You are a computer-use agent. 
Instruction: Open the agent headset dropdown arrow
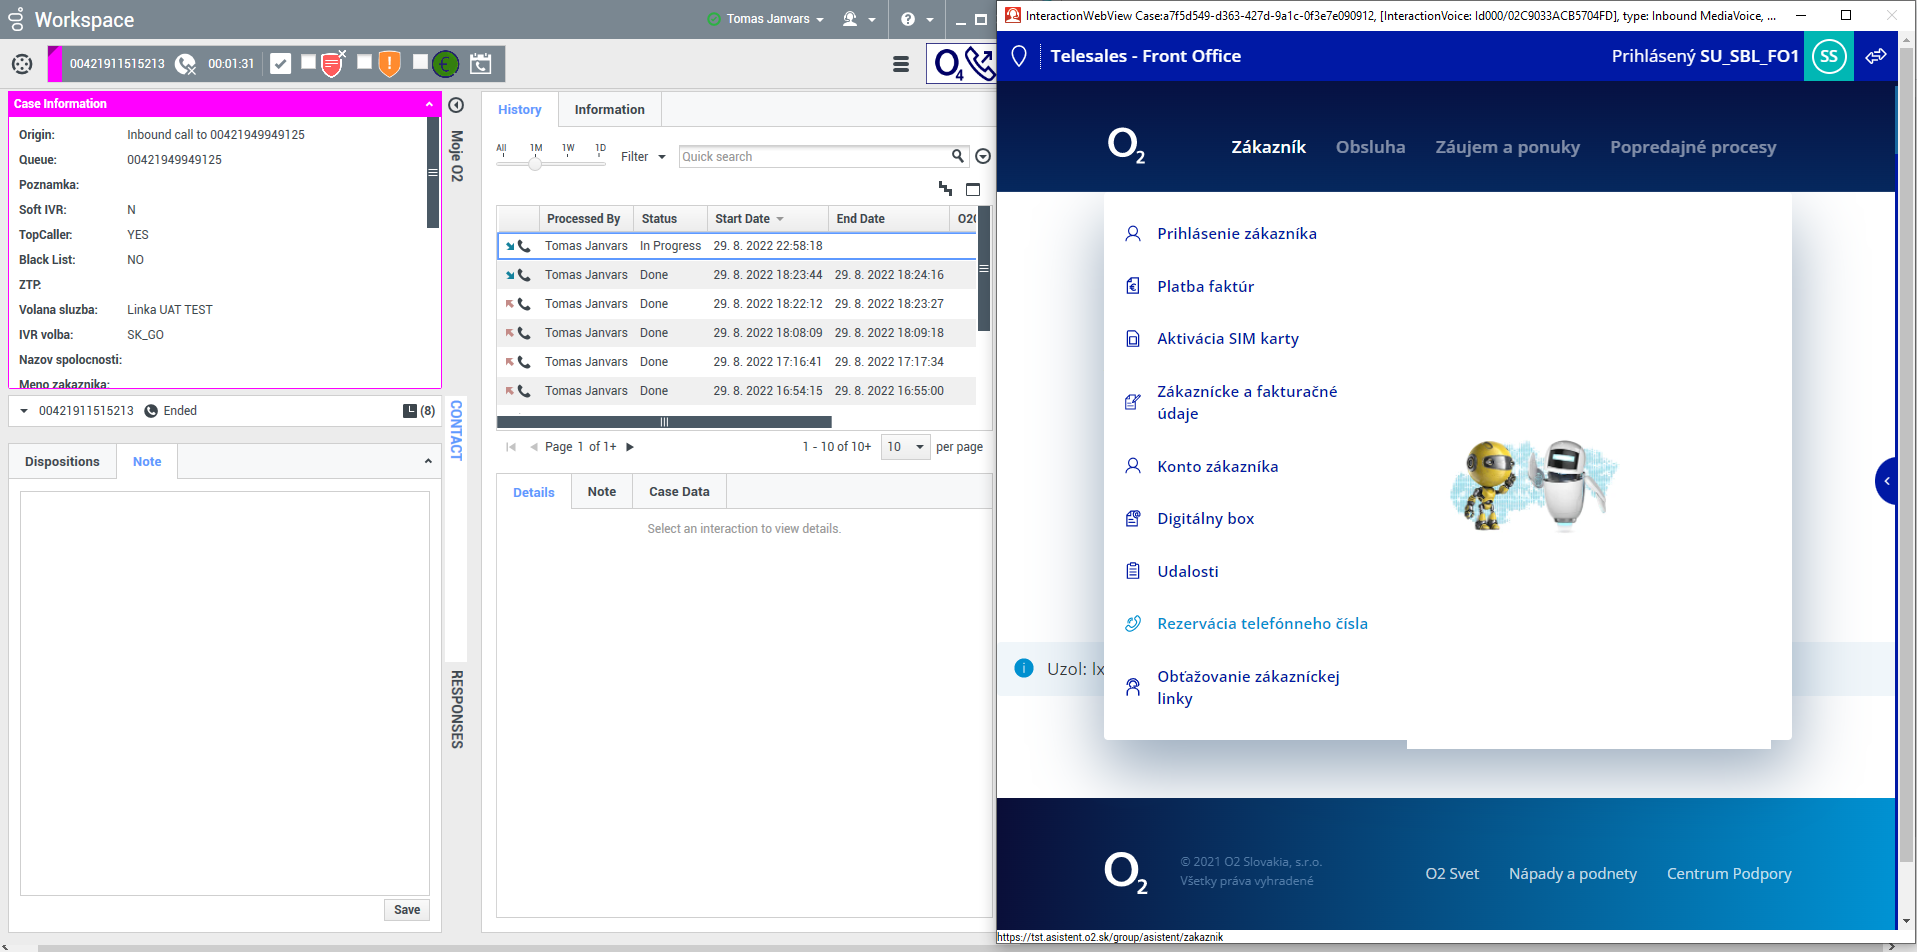tap(872, 19)
